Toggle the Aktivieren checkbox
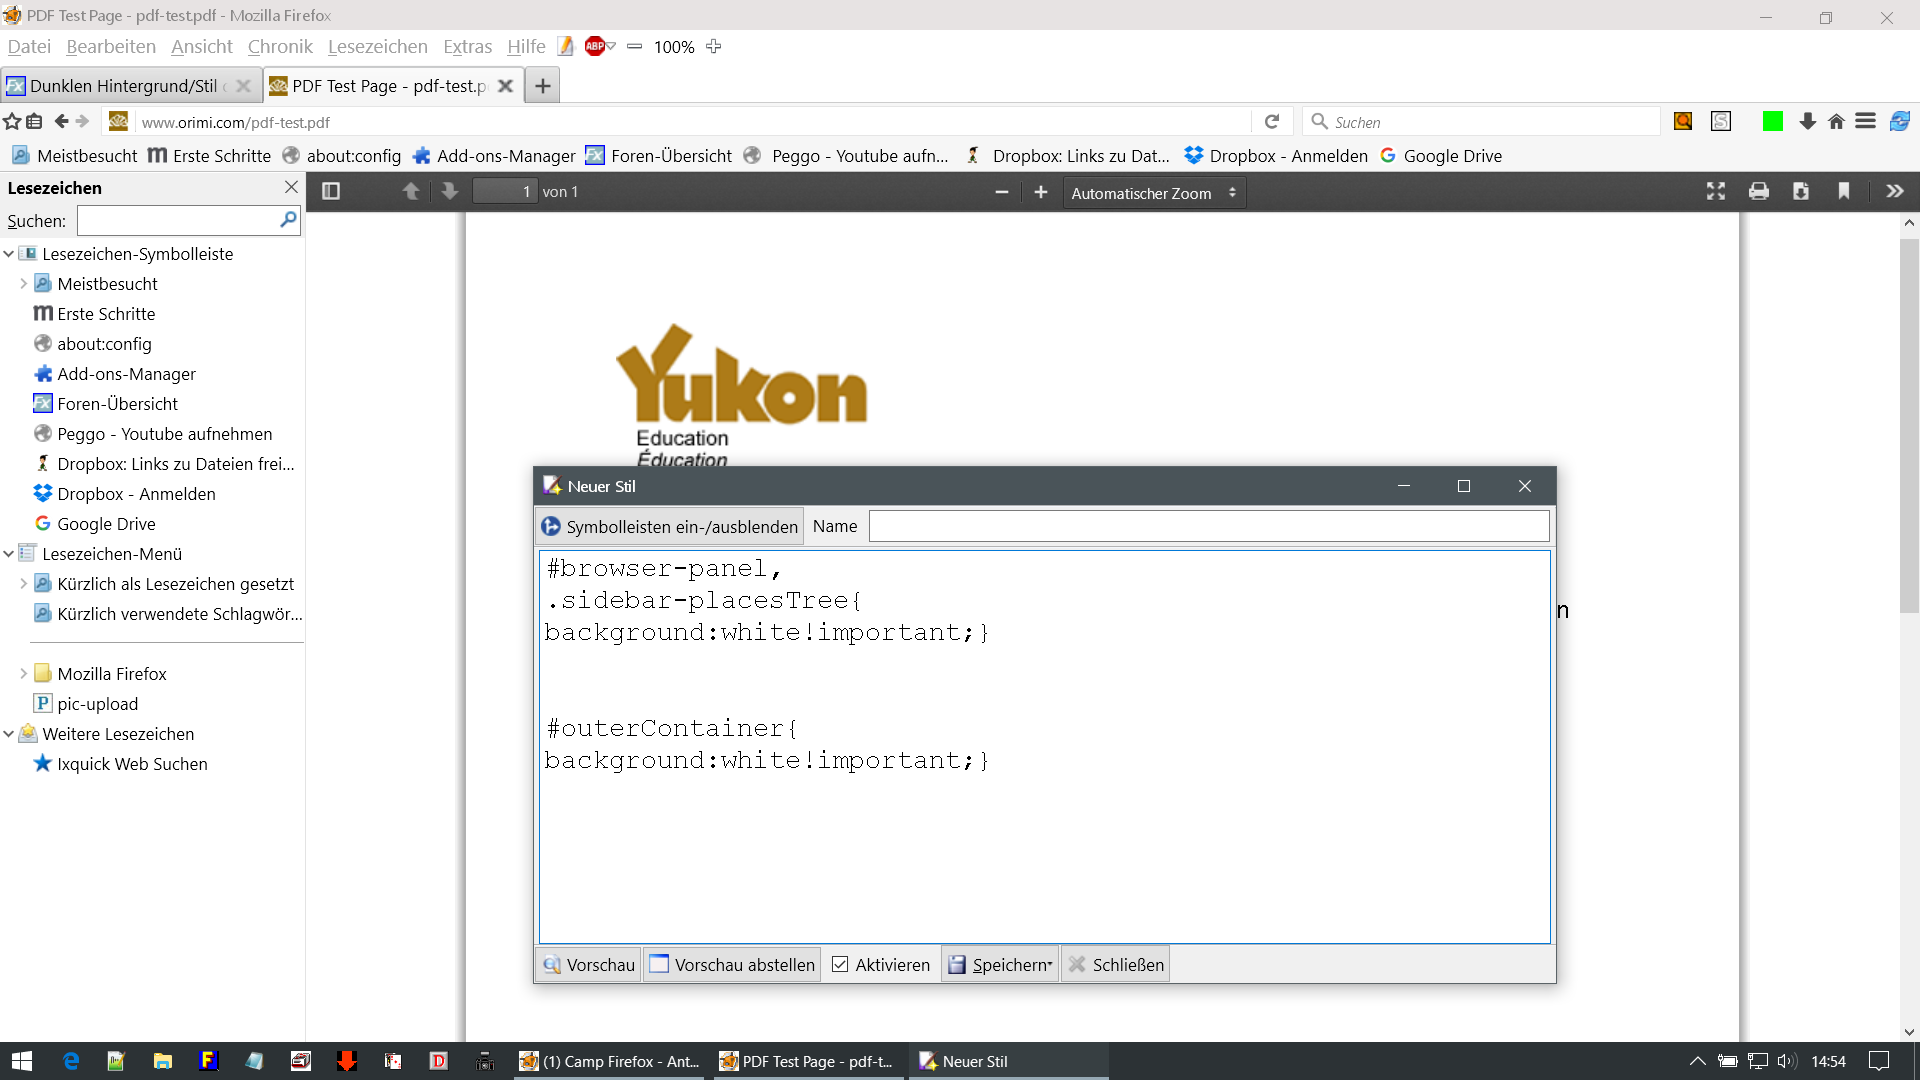 pos(840,964)
